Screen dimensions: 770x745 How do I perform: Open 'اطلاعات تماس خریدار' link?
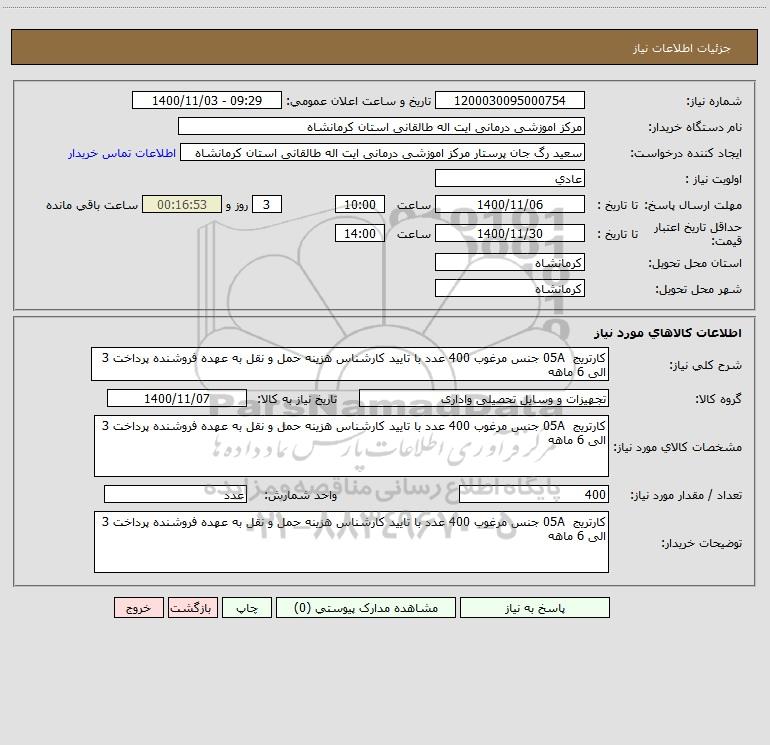pyautogui.click(x=122, y=153)
